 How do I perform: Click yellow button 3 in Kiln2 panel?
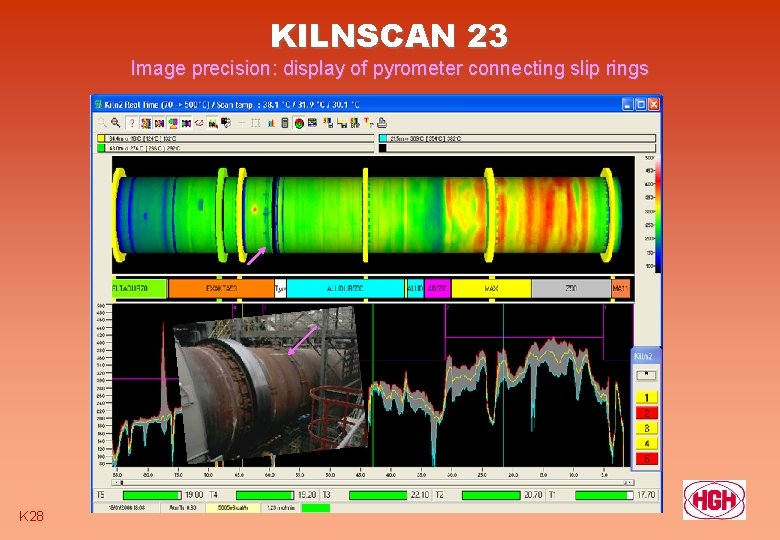pyautogui.click(x=647, y=428)
